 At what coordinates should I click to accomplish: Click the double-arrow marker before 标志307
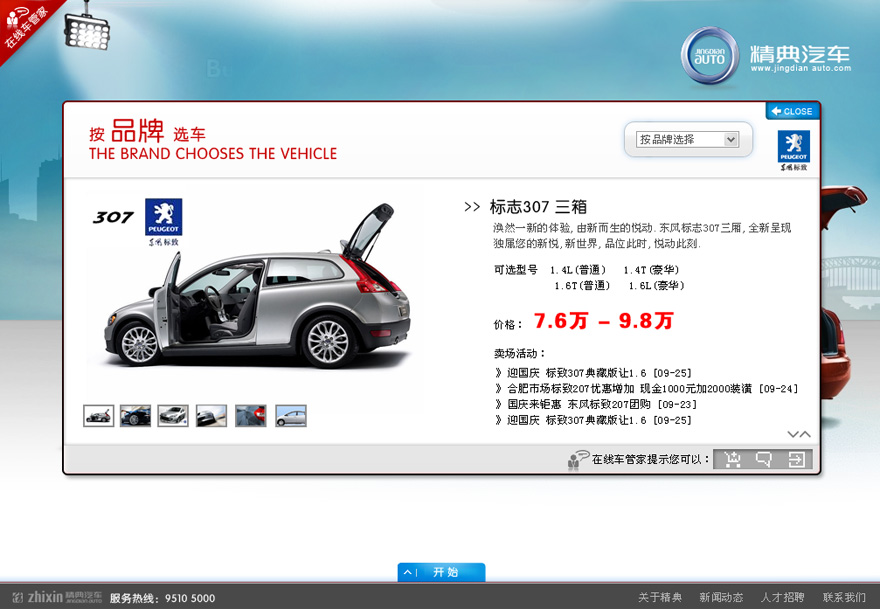(x=472, y=207)
